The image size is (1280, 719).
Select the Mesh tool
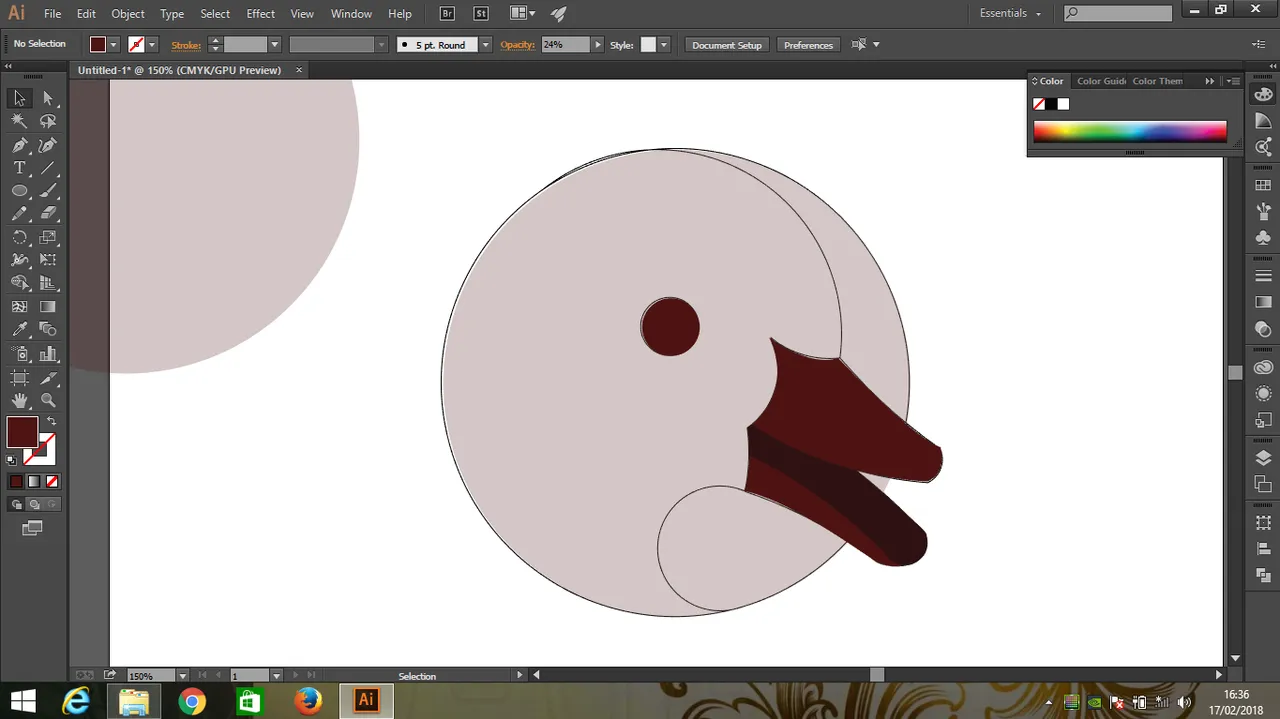[19, 307]
